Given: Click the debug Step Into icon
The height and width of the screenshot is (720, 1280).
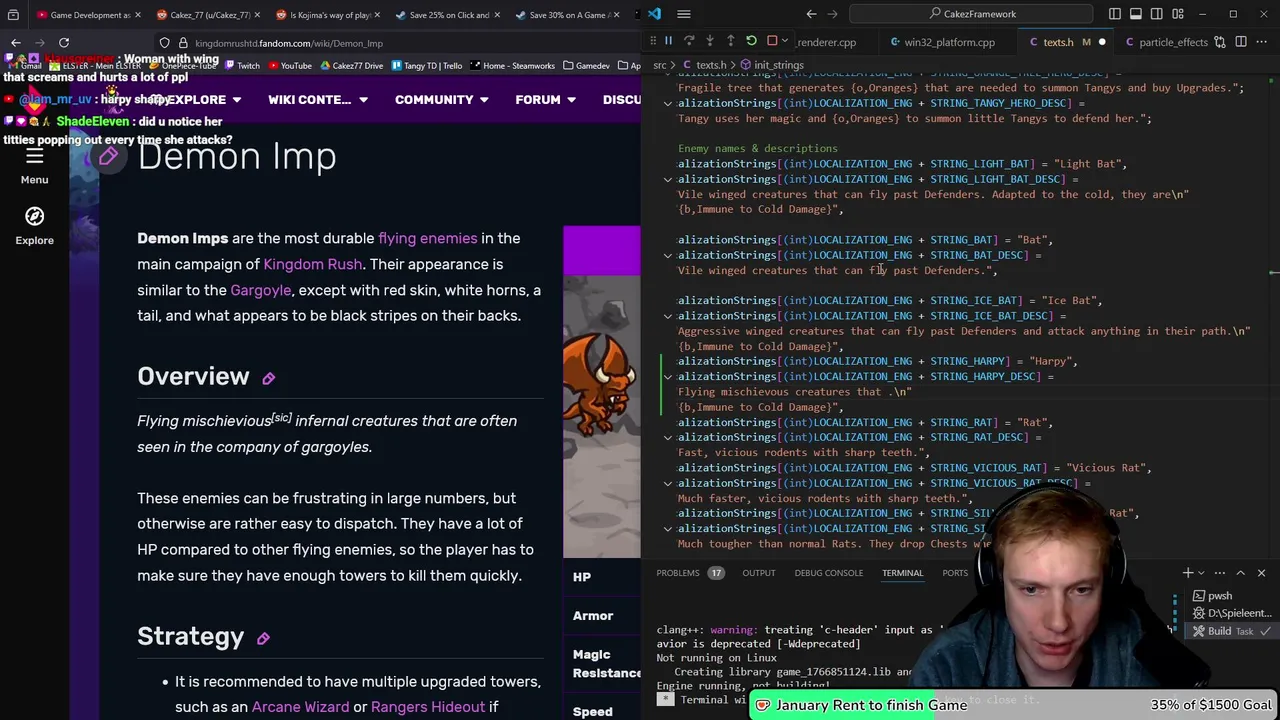Looking at the screenshot, I should click(710, 41).
